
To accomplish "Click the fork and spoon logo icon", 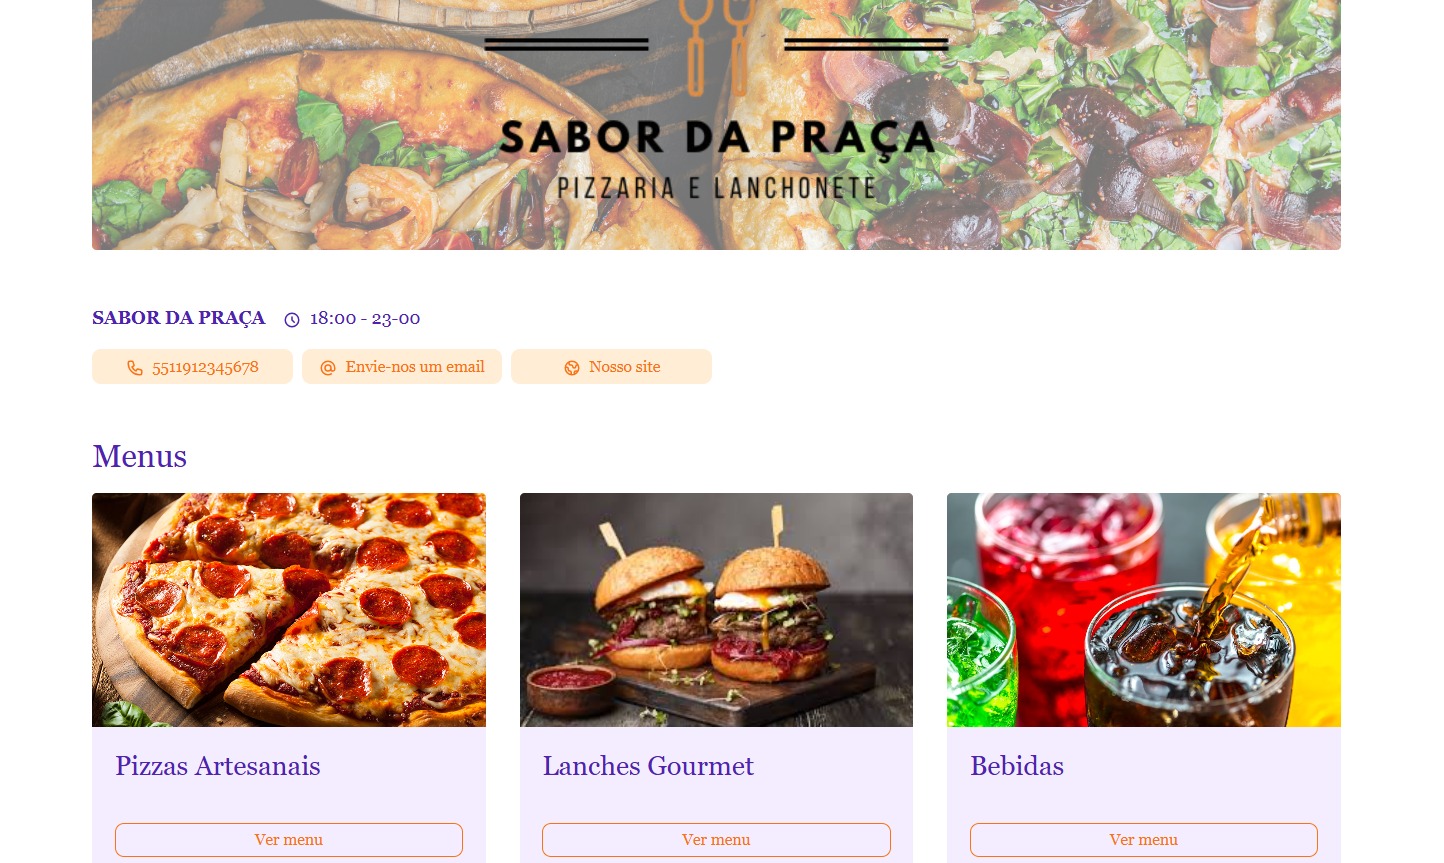I will coord(716,47).
